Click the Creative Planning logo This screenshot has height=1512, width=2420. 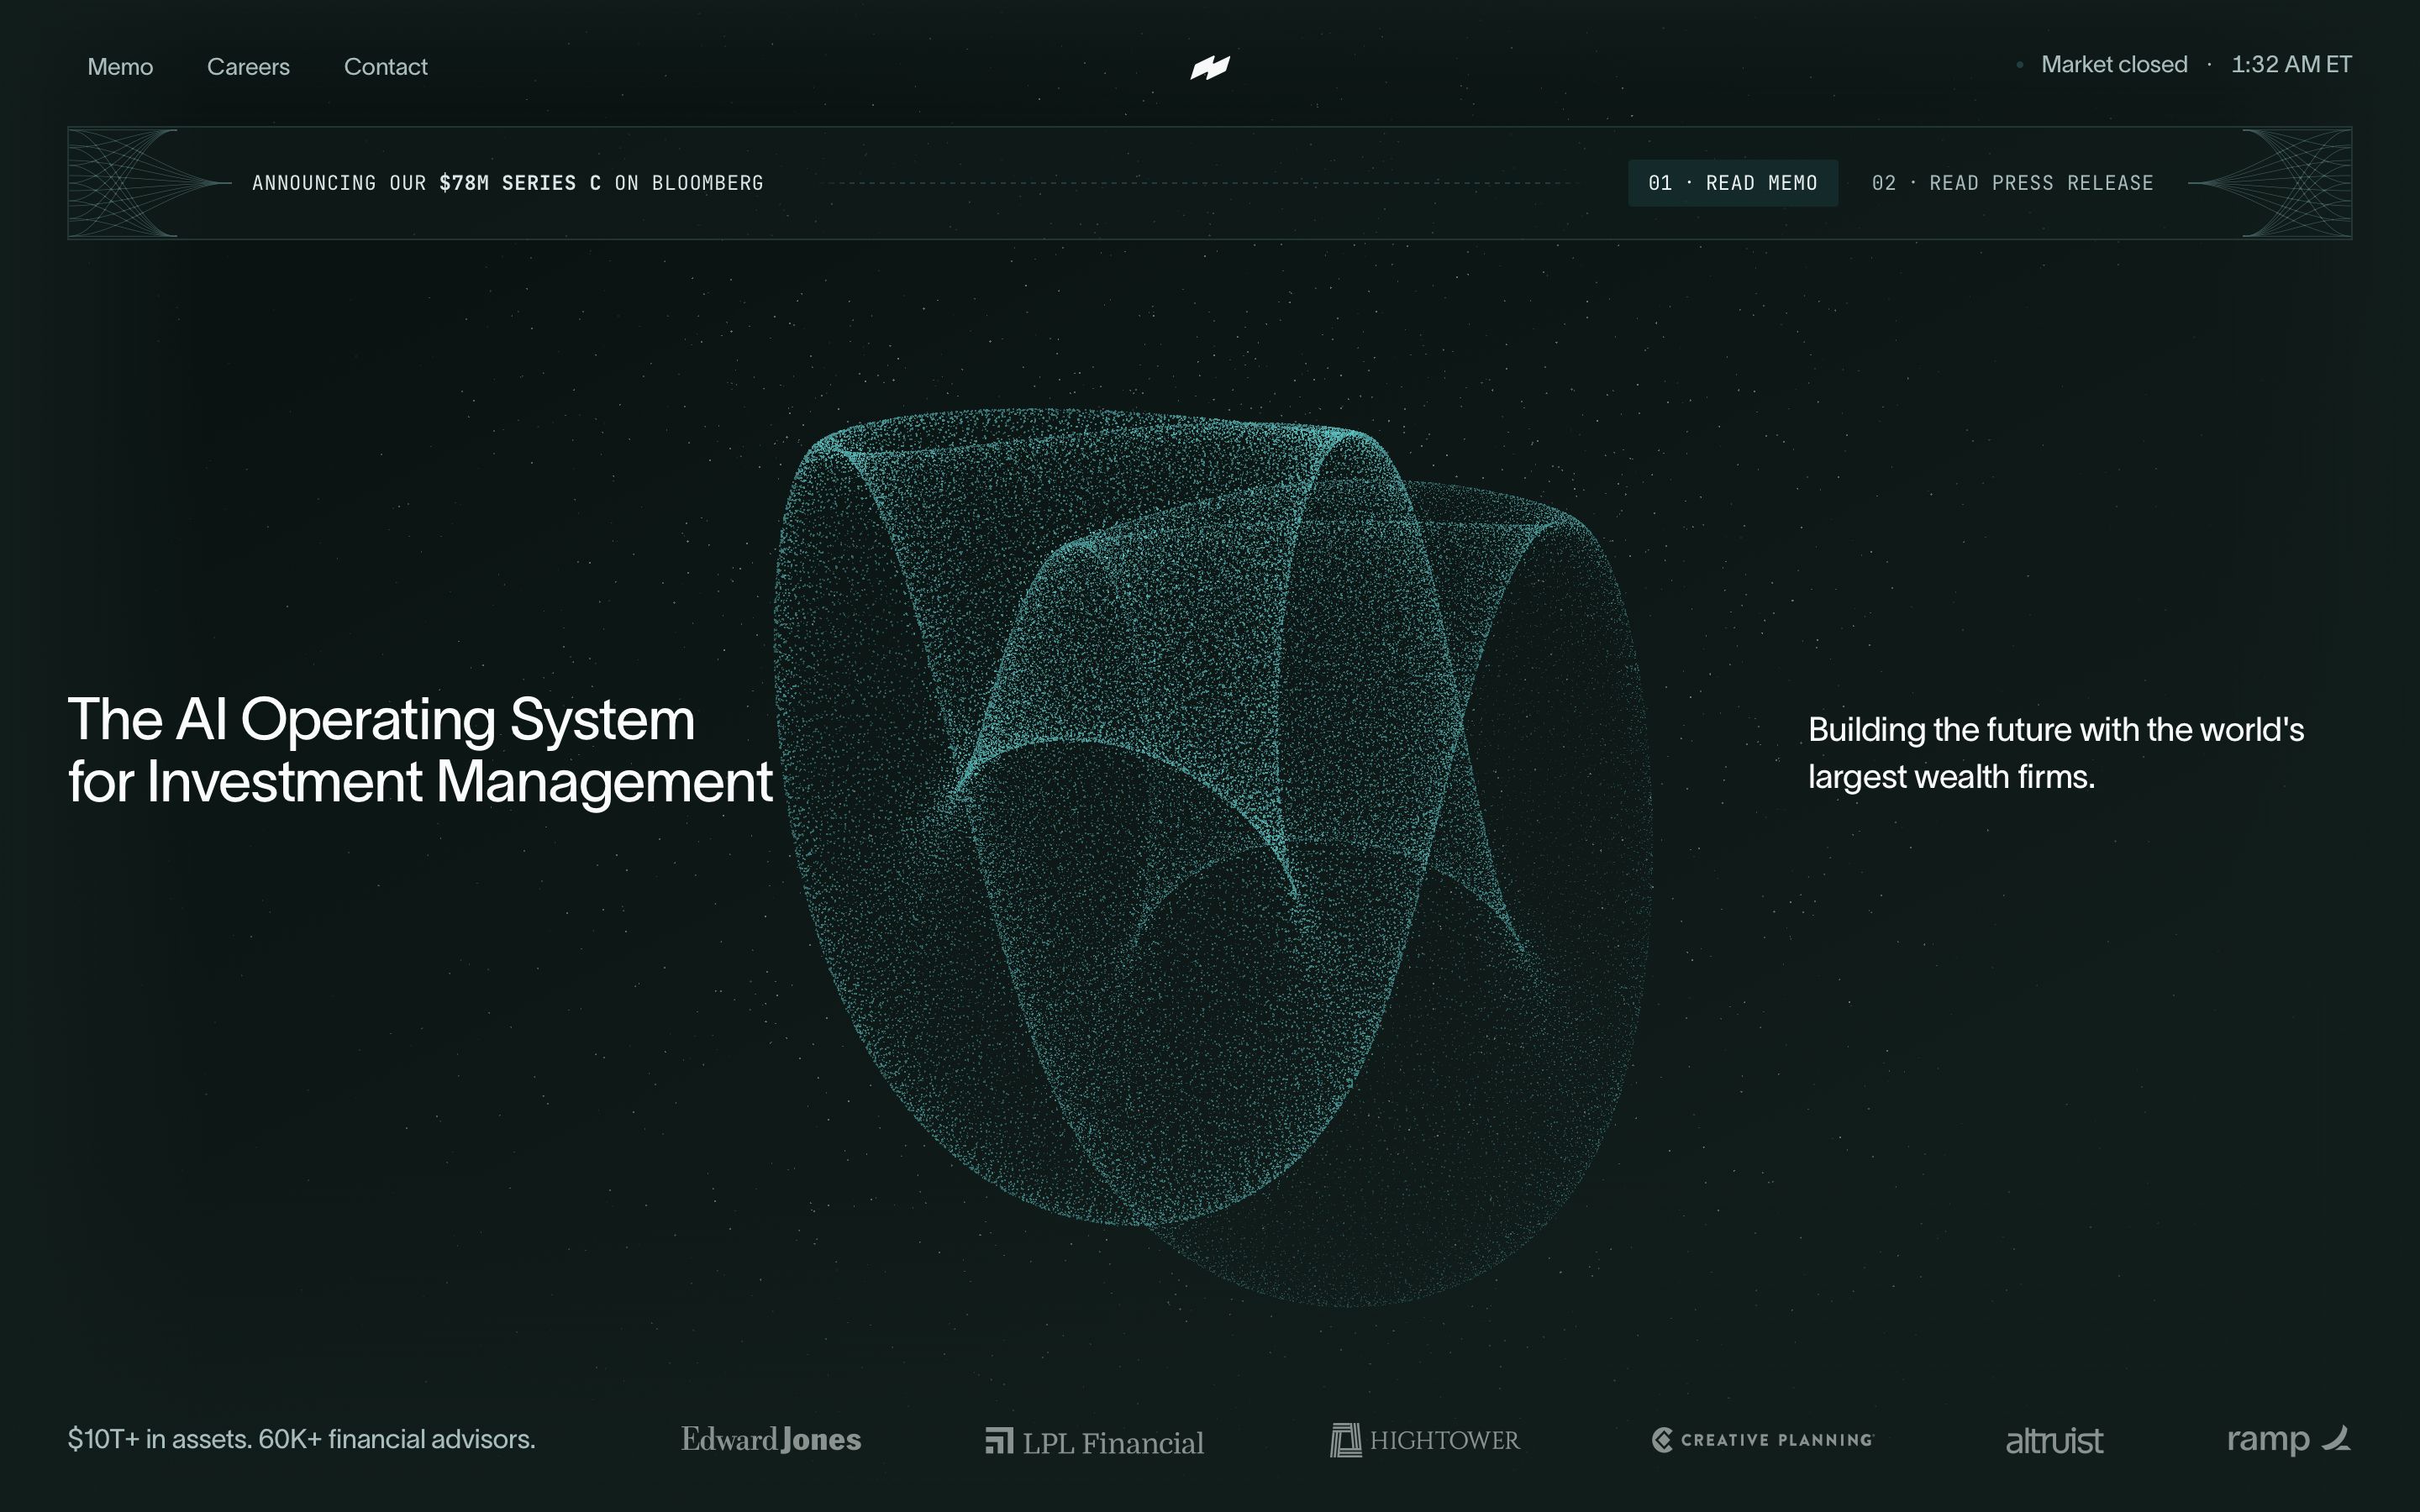1763,1440
